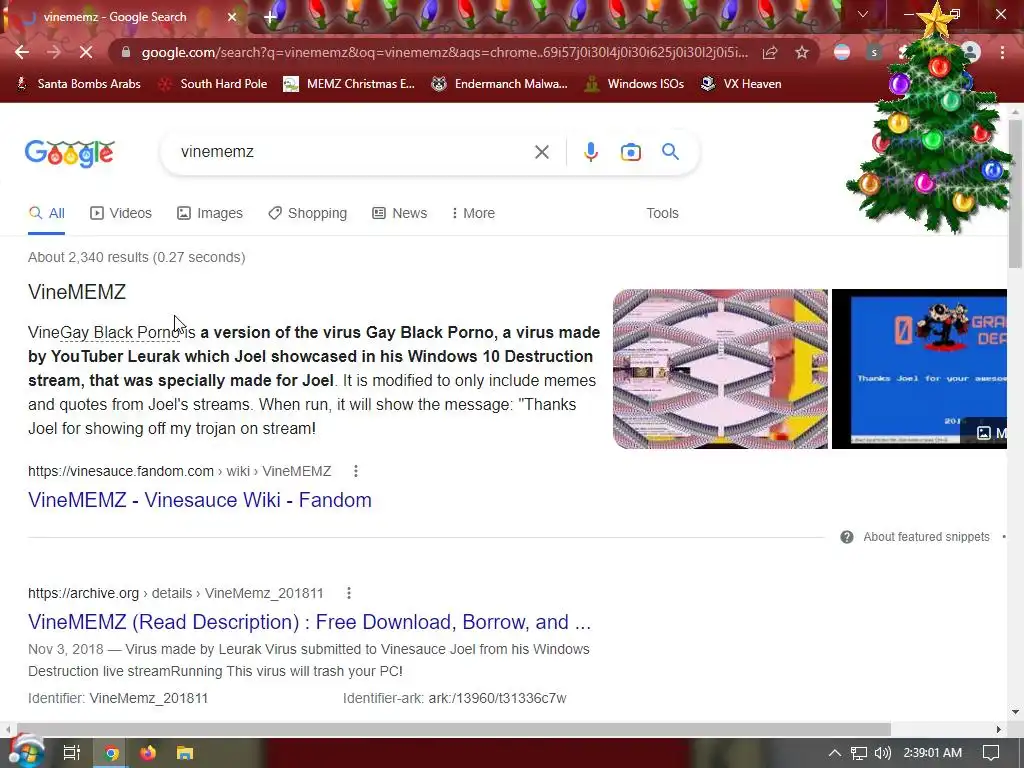Click the scroll right arrow
This screenshot has width=1024, height=768.
click(999, 729)
